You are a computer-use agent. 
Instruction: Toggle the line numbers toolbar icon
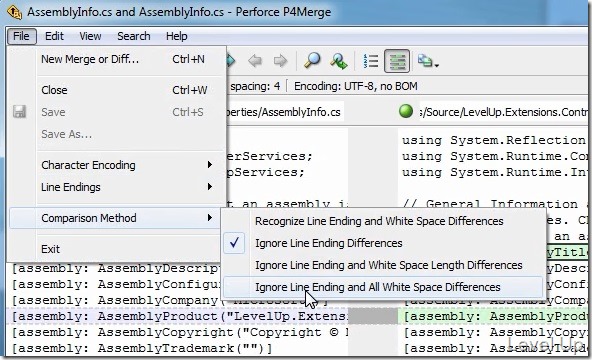tap(371, 61)
